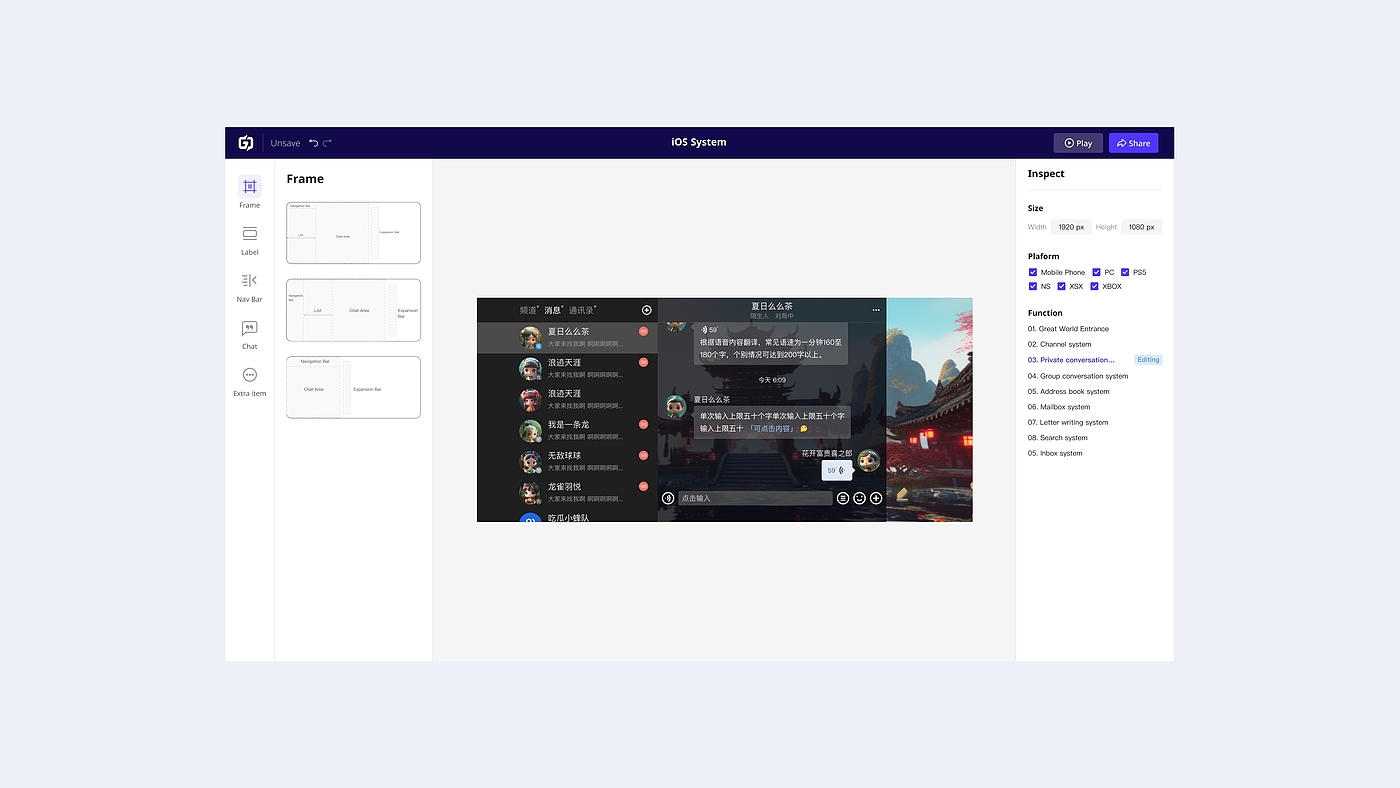Image resolution: width=1400 pixels, height=788 pixels.
Task: Click the iOS System title
Action: click(x=699, y=142)
